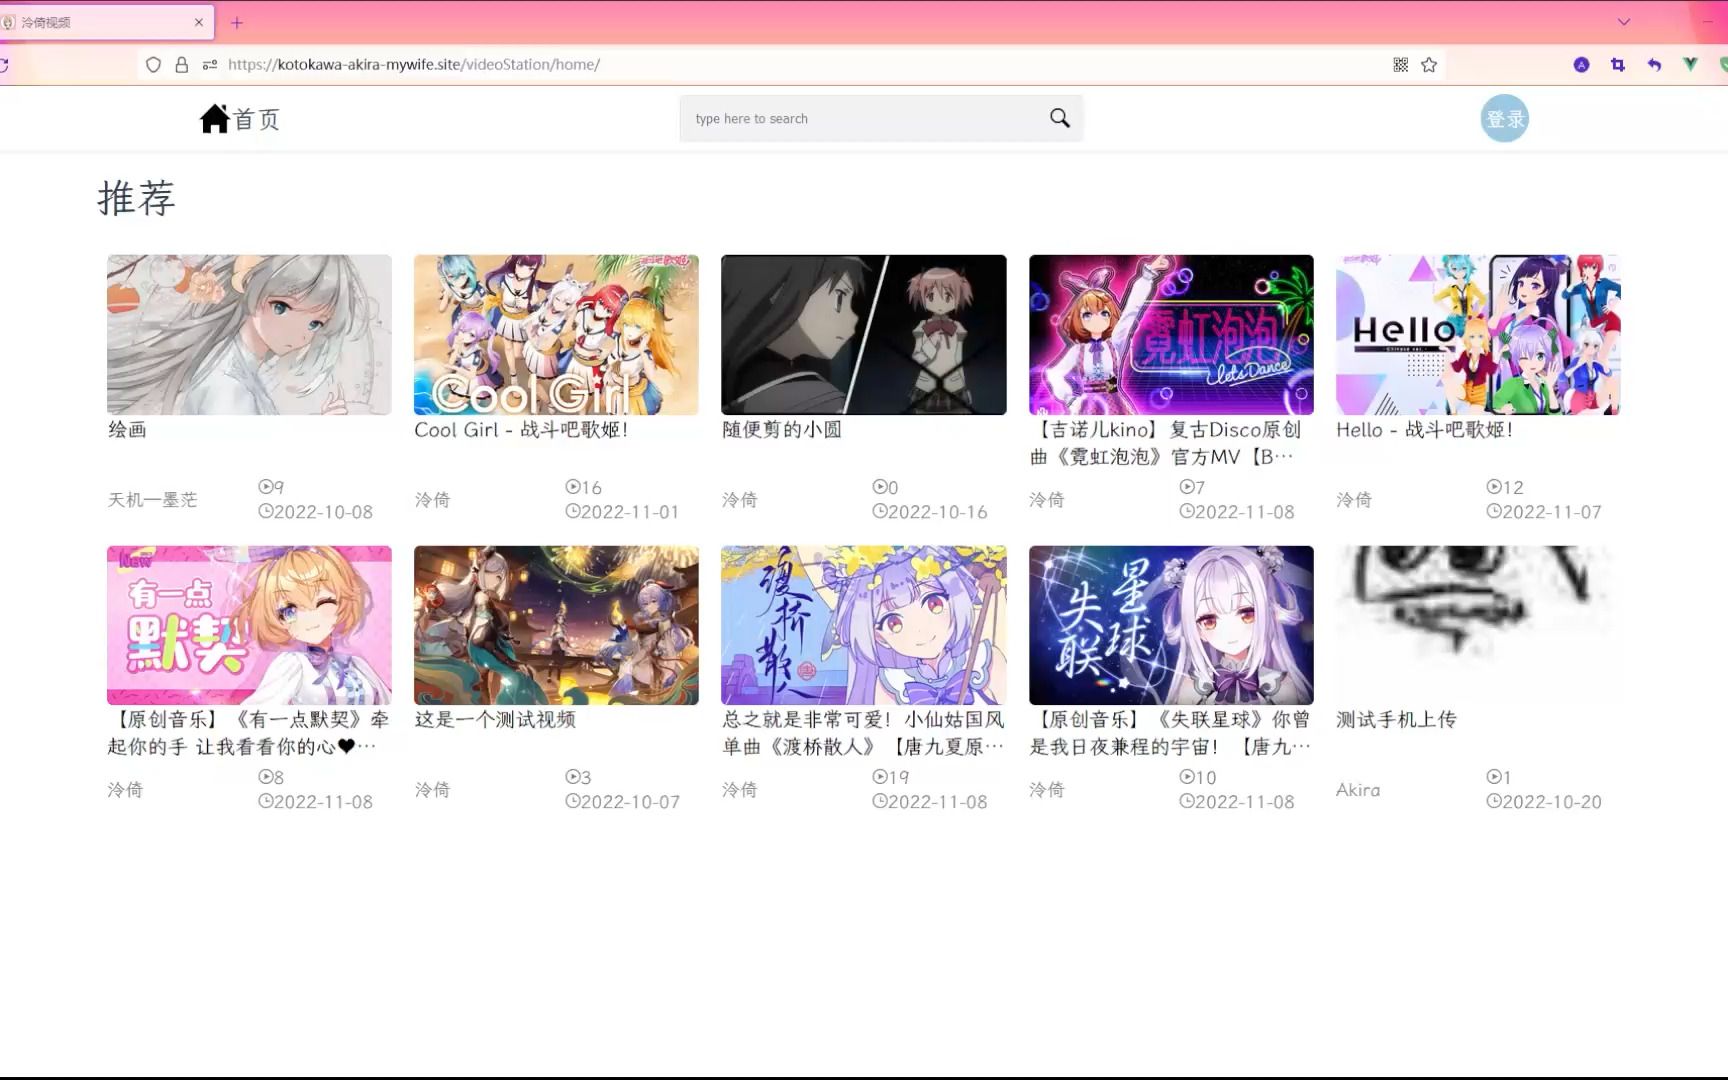Close the 冷倚视频 tab
This screenshot has width=1728, height=1080.
[199, 22]
